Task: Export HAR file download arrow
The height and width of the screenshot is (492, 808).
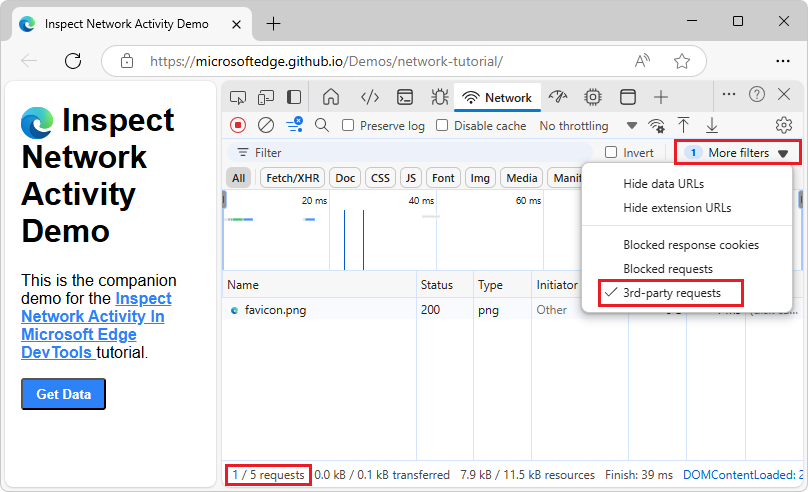Action: [712, 125]
